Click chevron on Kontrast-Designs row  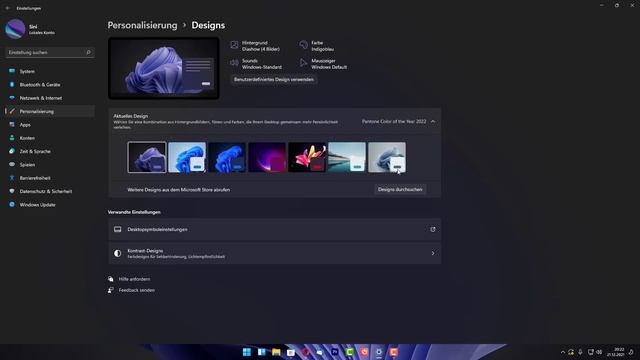433,253
